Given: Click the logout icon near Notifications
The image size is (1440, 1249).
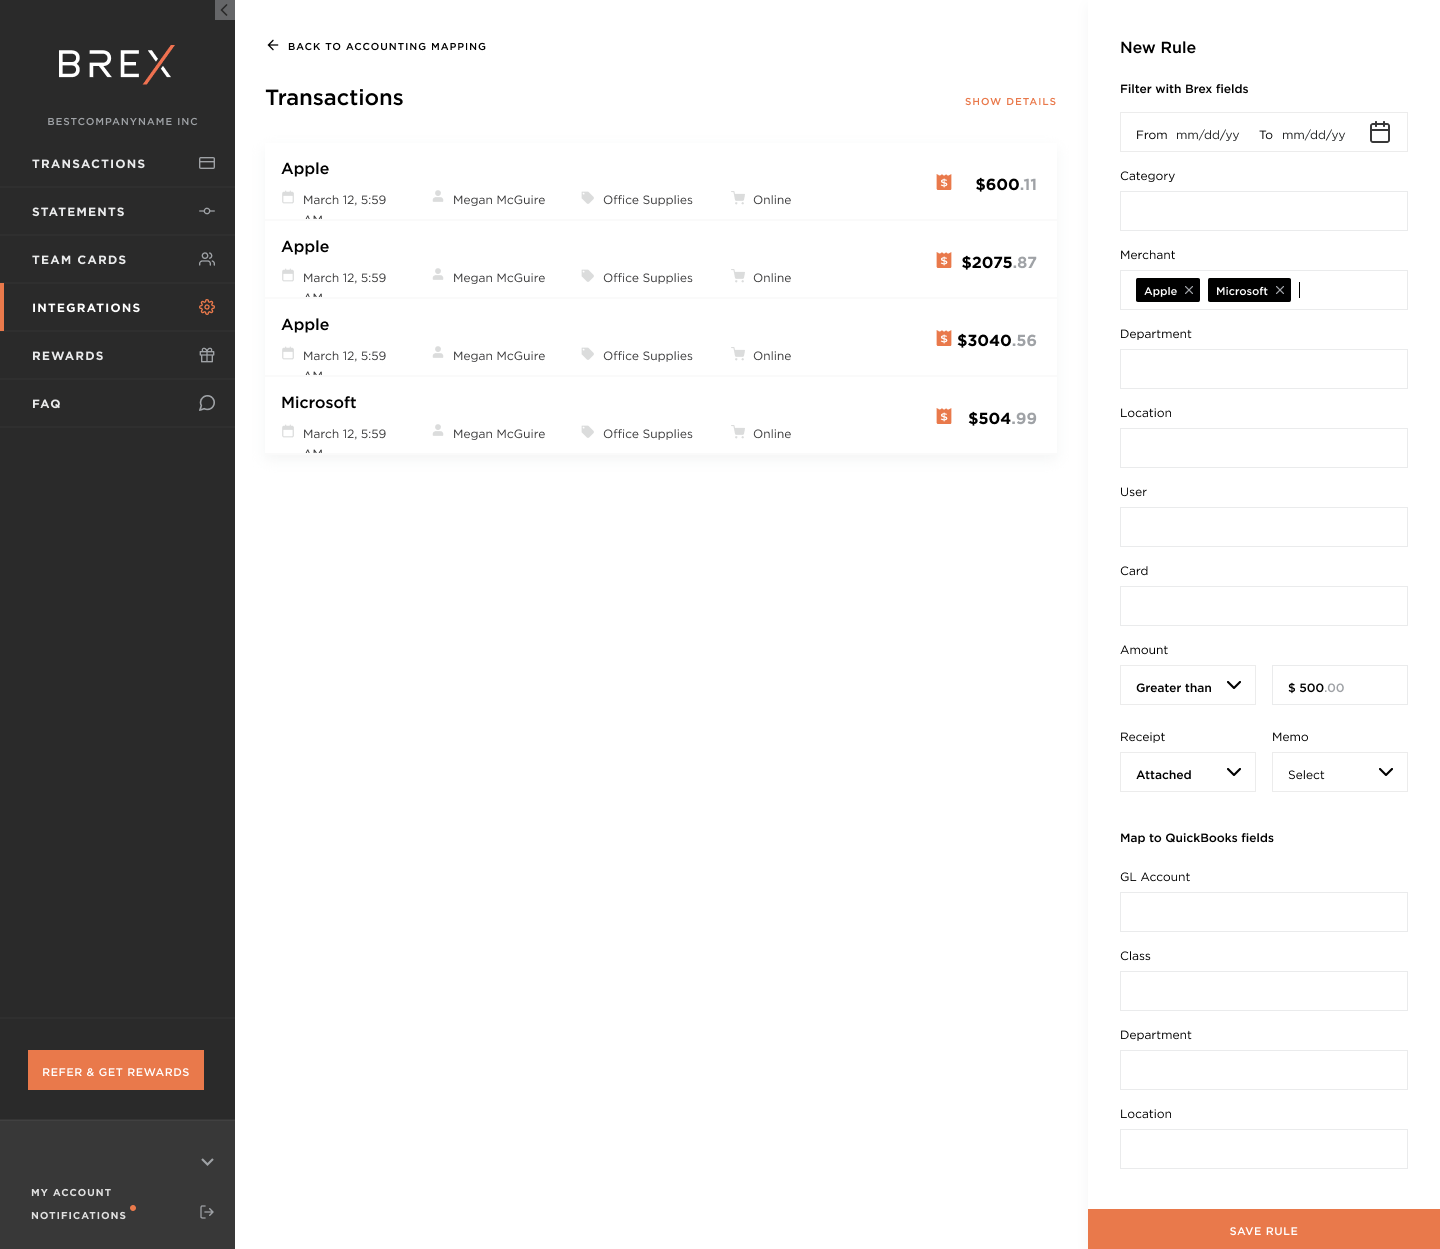Looking at the screenshot, I should pyautogui.click(x=207, y=1212).
